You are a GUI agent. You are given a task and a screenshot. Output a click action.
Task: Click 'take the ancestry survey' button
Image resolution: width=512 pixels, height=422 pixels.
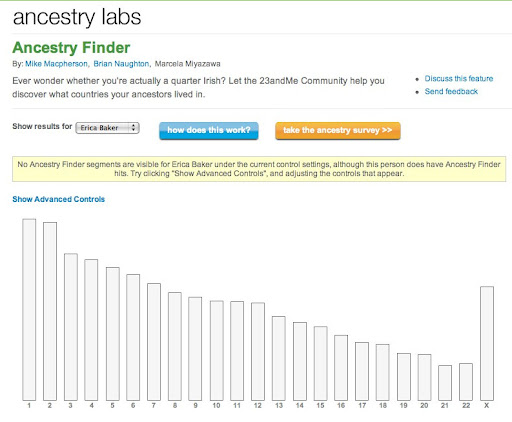tap(338, 130)
